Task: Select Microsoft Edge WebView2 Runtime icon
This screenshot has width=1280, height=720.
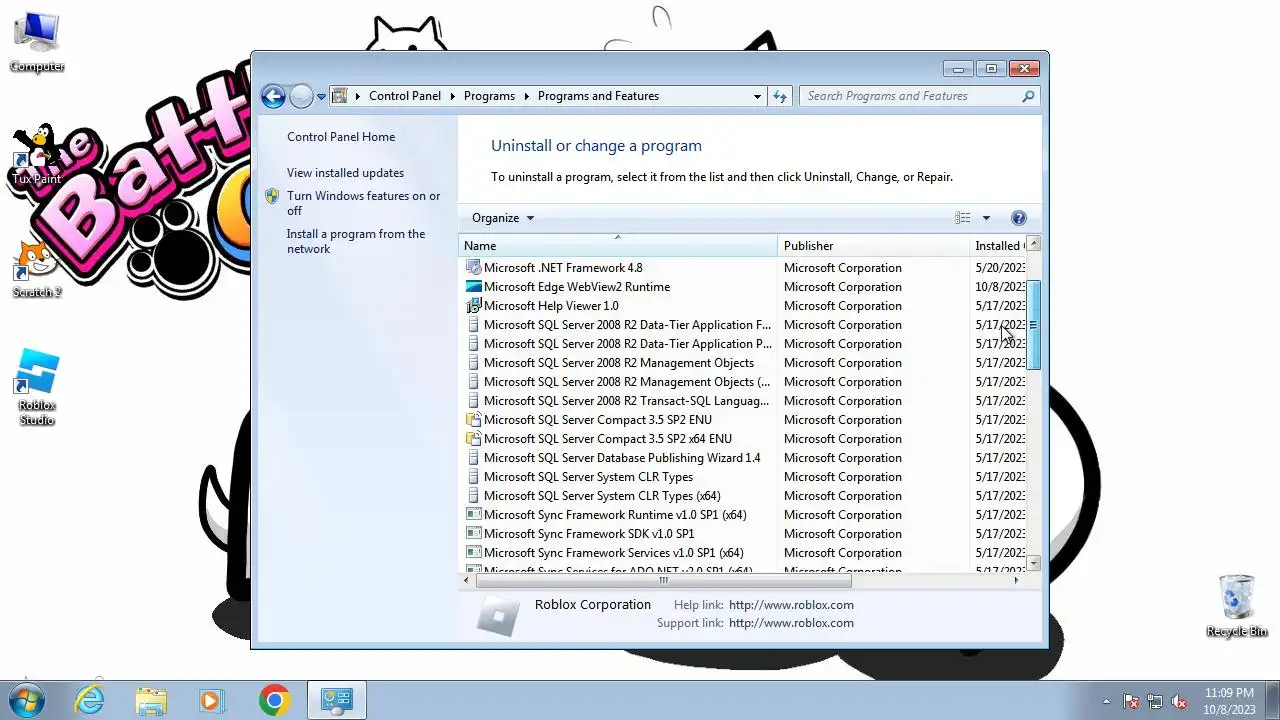Action: tap(474, 287)
